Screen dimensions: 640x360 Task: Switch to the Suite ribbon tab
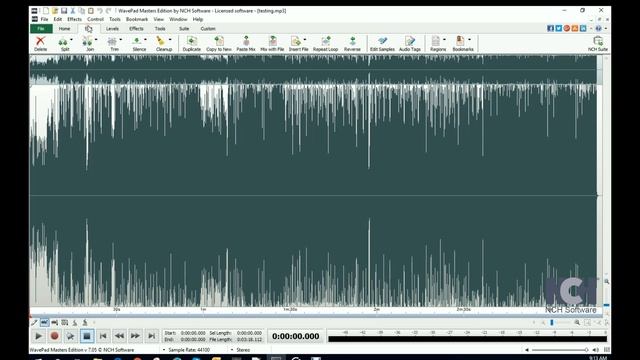point(184,29)
